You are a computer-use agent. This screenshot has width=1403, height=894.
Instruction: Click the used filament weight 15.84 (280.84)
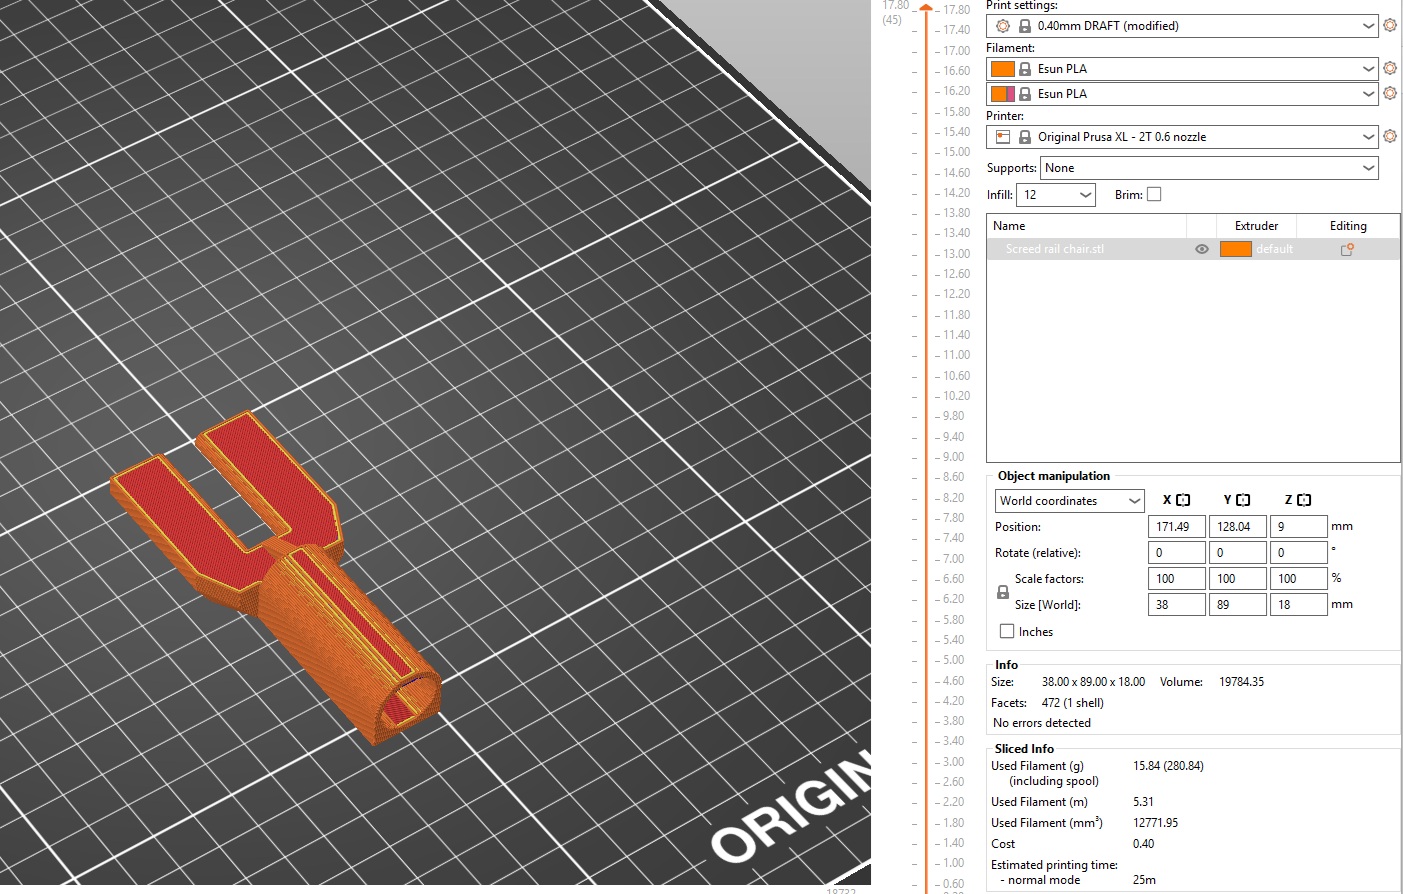click(x=1168, y=766)
